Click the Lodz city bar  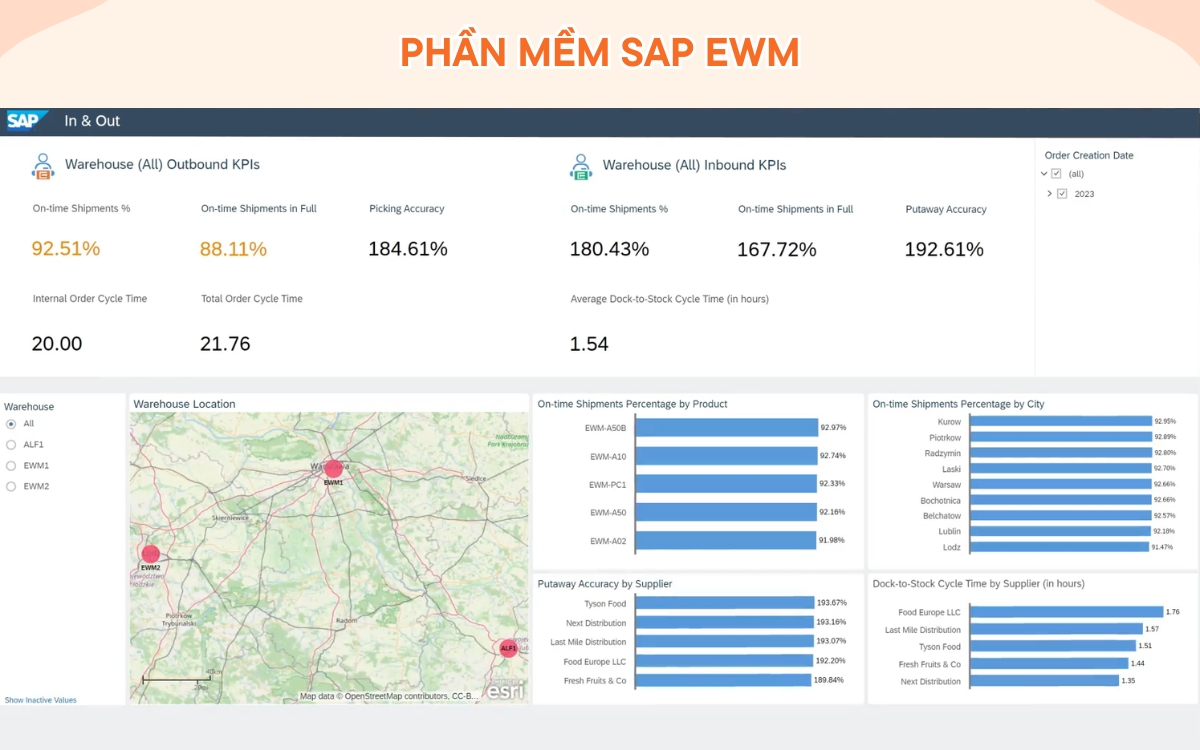click(x=1059, y=547)
